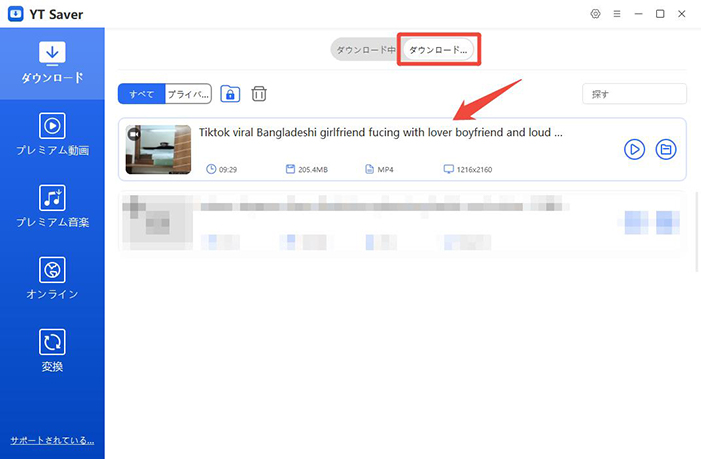
Task: Open the hamburger menu in title bar
Action: (617, 14)
